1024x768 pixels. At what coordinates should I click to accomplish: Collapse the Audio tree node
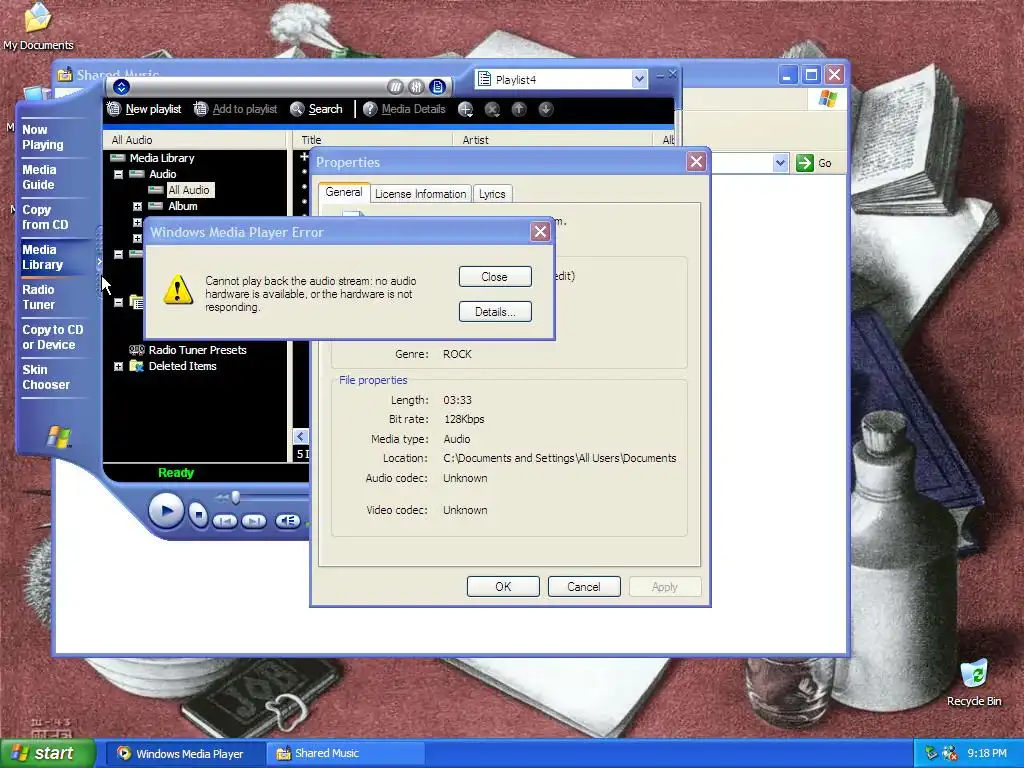click(118, 174)
